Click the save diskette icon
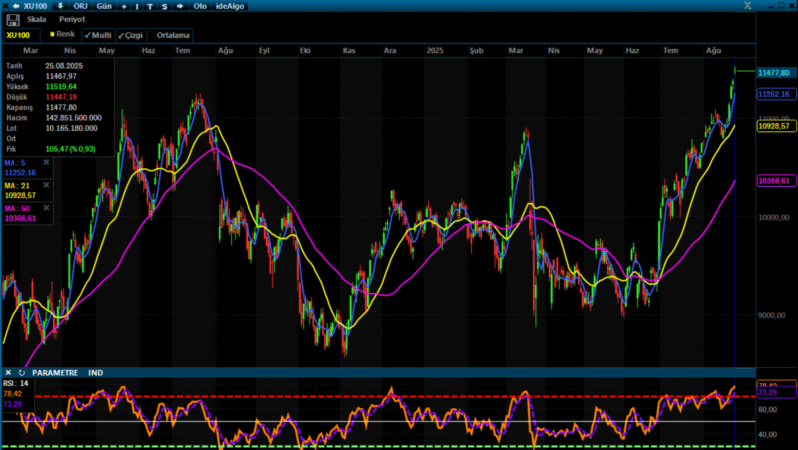 [11, 19]
